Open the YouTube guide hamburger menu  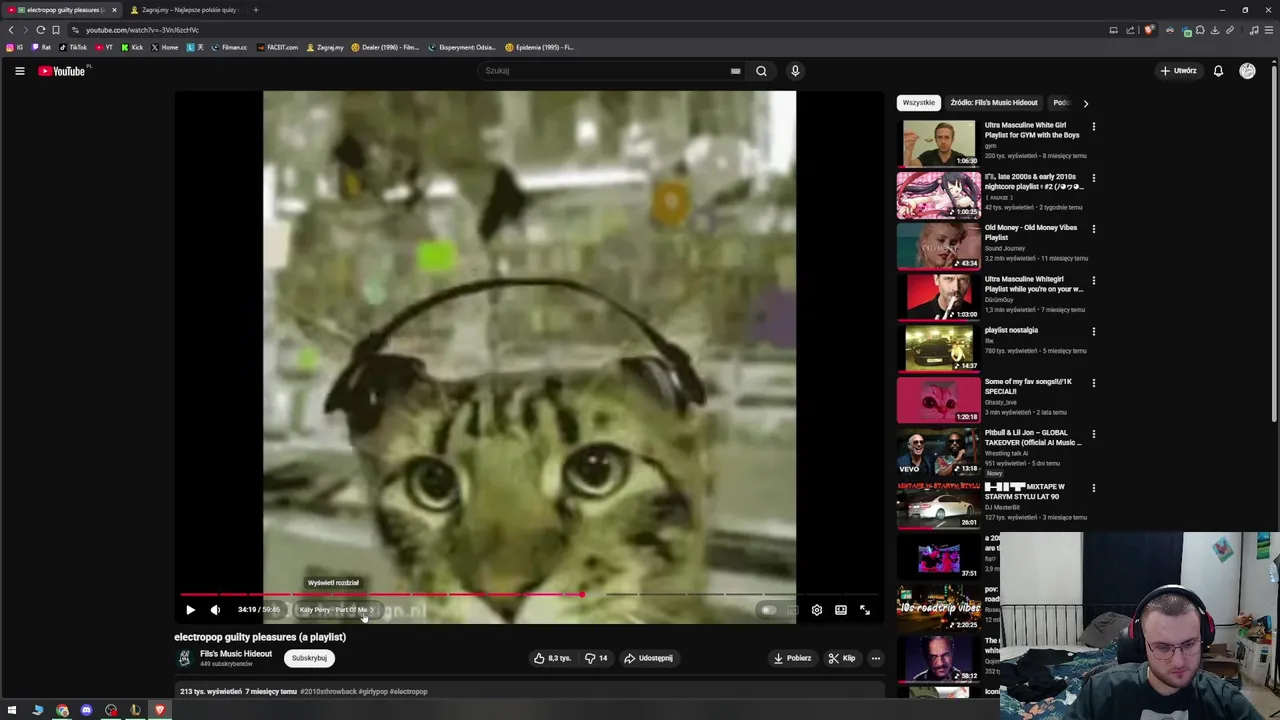pyautogui.click(x=19, y=71)
